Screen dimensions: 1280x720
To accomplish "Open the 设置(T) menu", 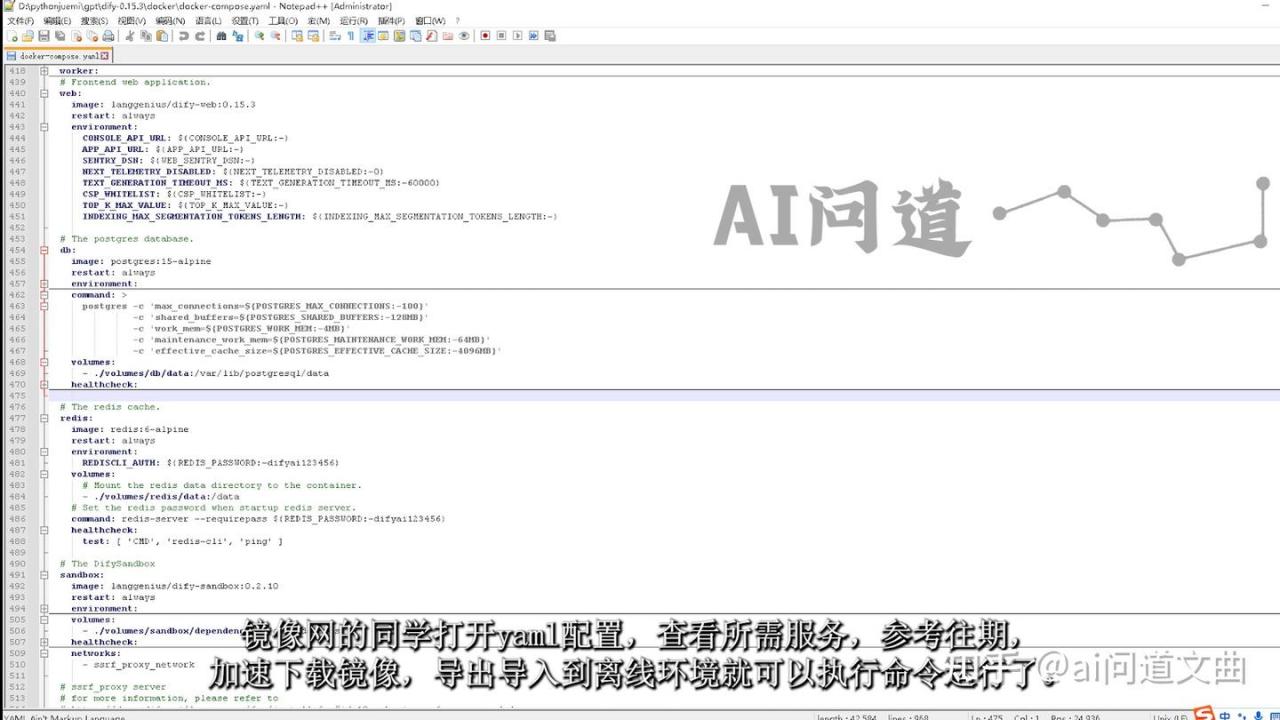I will click(245, 20).
